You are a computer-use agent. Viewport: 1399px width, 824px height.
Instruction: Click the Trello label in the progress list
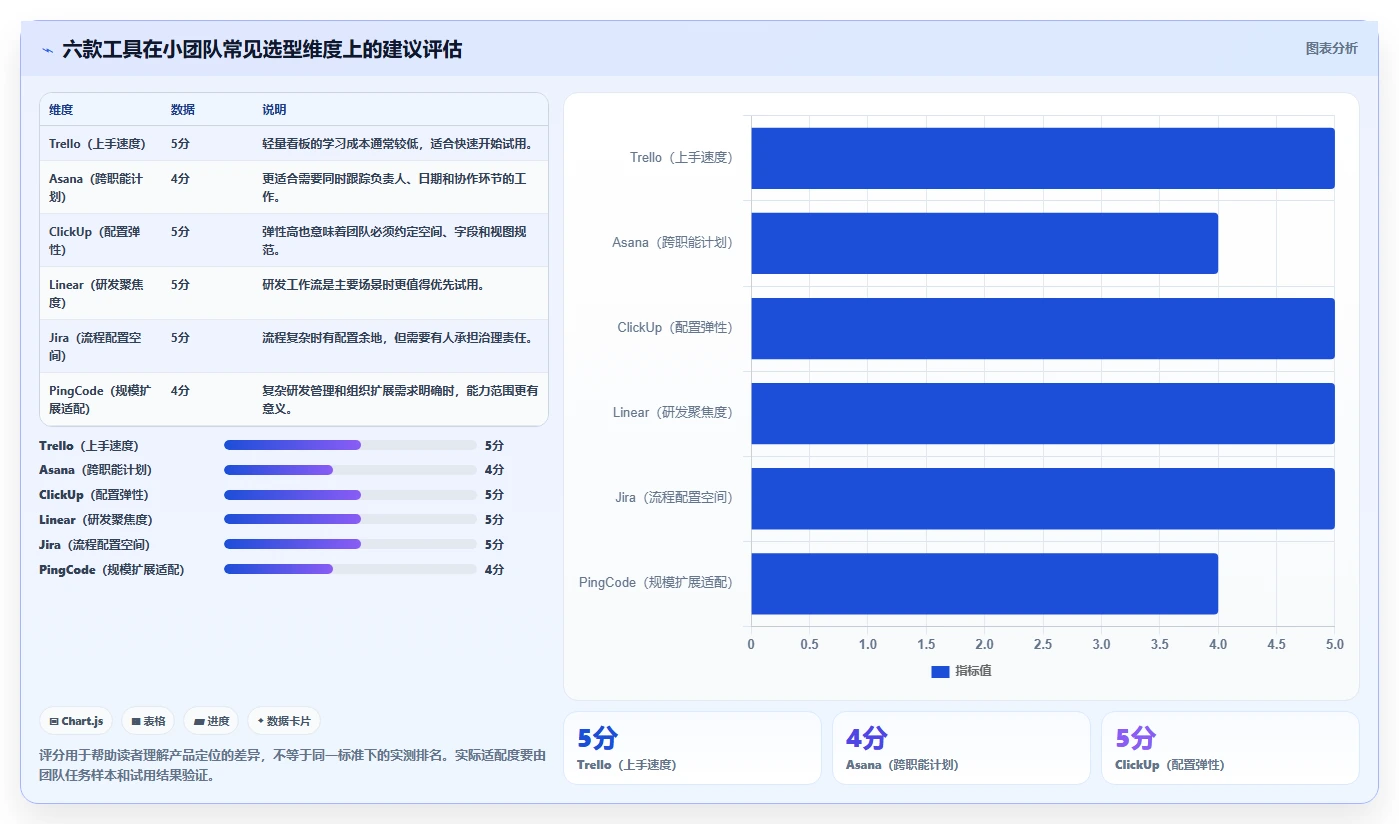point(89,446)
